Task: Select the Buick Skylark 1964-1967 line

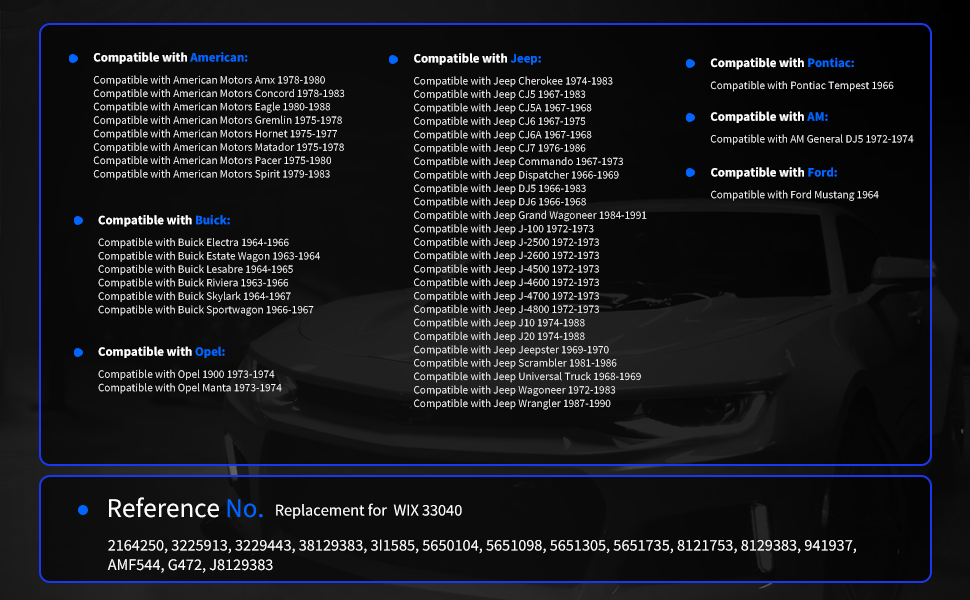Action: [194, 296]
